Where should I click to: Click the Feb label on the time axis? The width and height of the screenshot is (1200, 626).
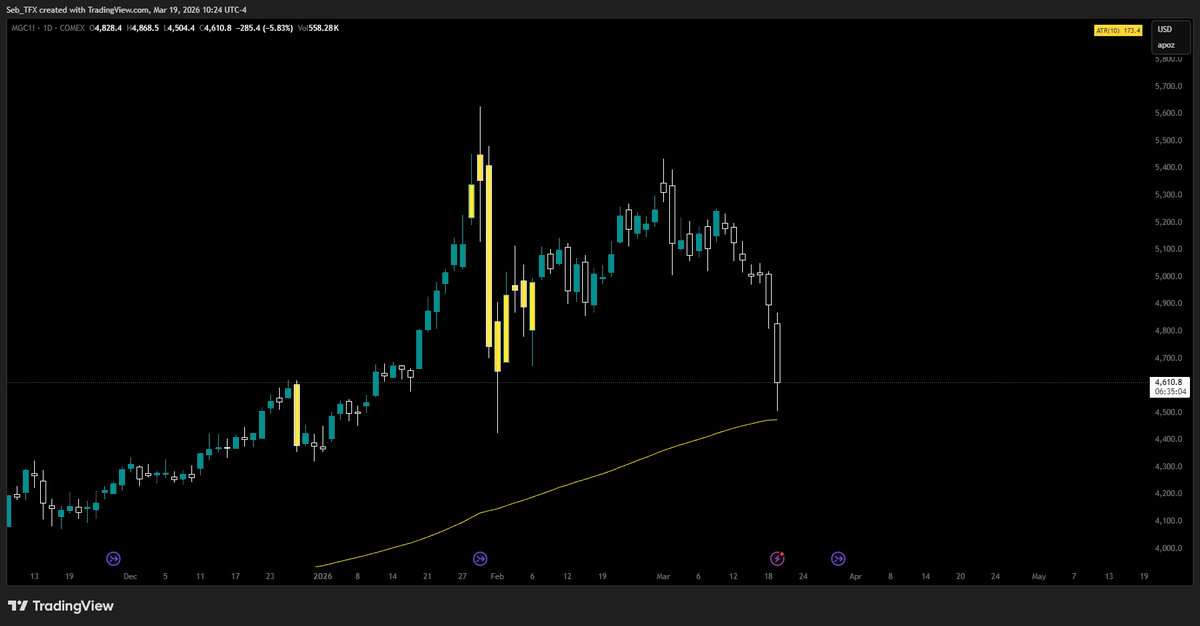coord(498,576)
